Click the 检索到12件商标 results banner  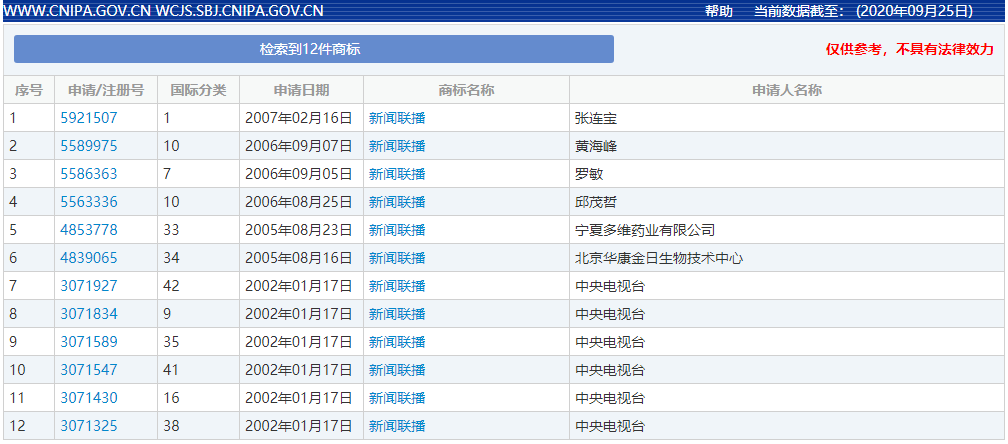tap(314, 49)
